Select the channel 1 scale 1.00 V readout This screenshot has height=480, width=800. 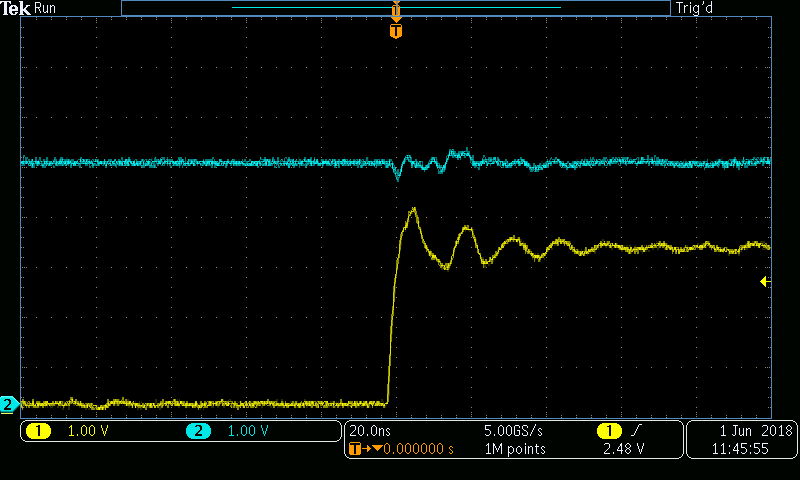(x=89, y=431)
